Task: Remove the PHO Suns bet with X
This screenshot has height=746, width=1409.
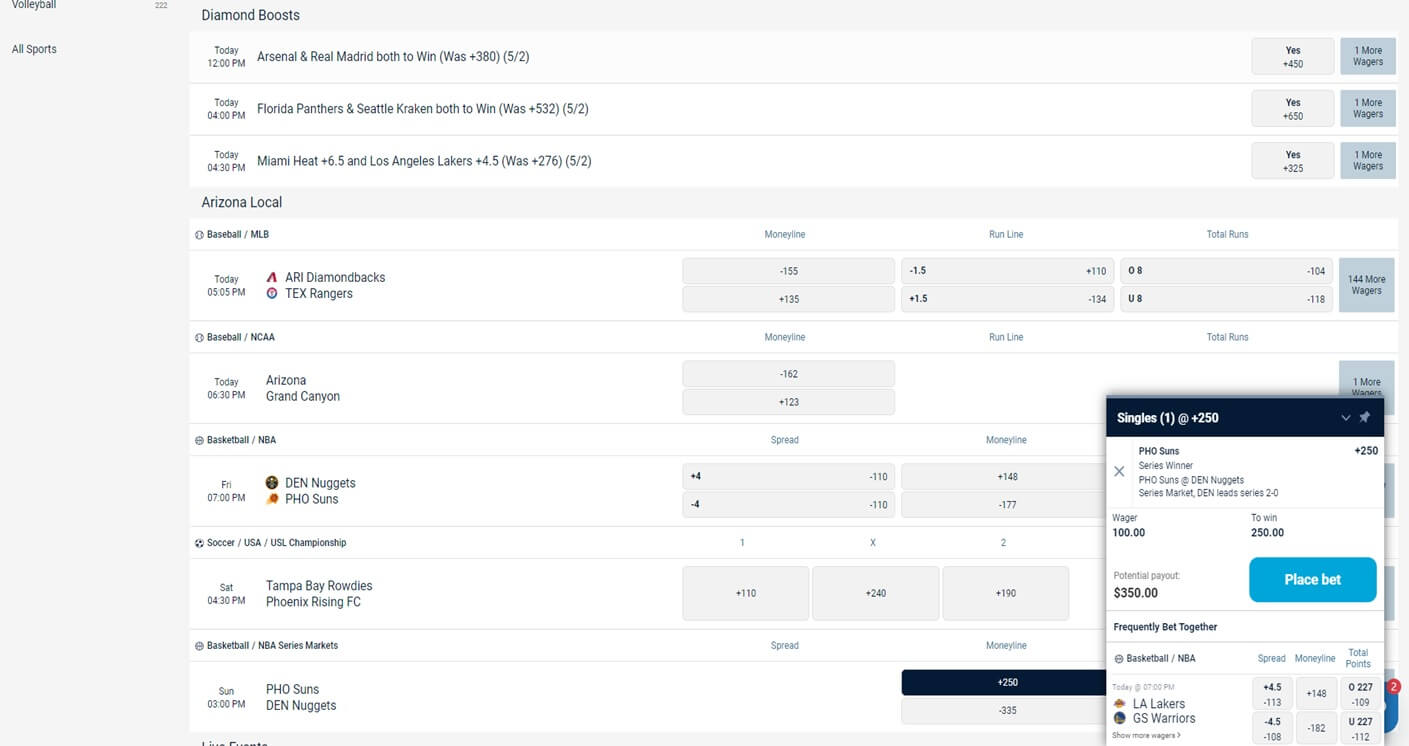Action: 1119,472
